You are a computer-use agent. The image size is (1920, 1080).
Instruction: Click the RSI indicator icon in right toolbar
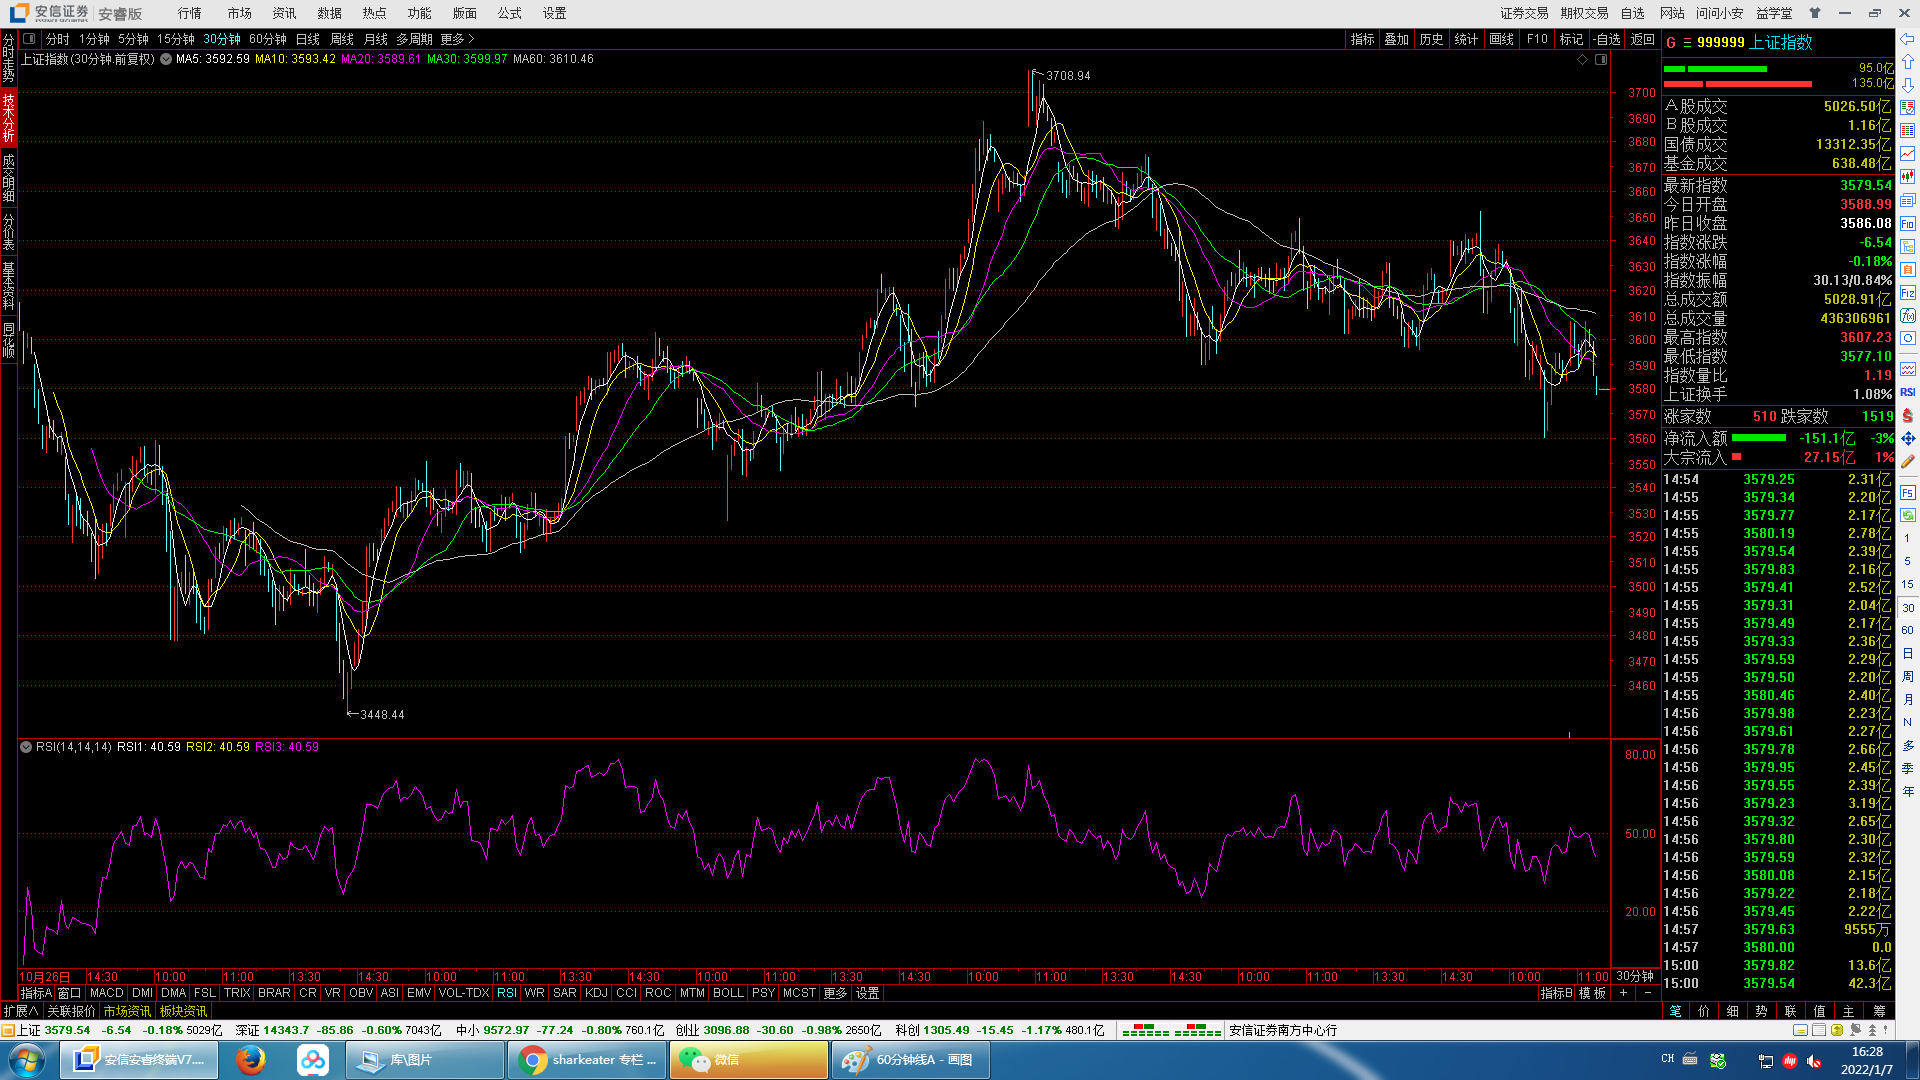coord(1908,392)
